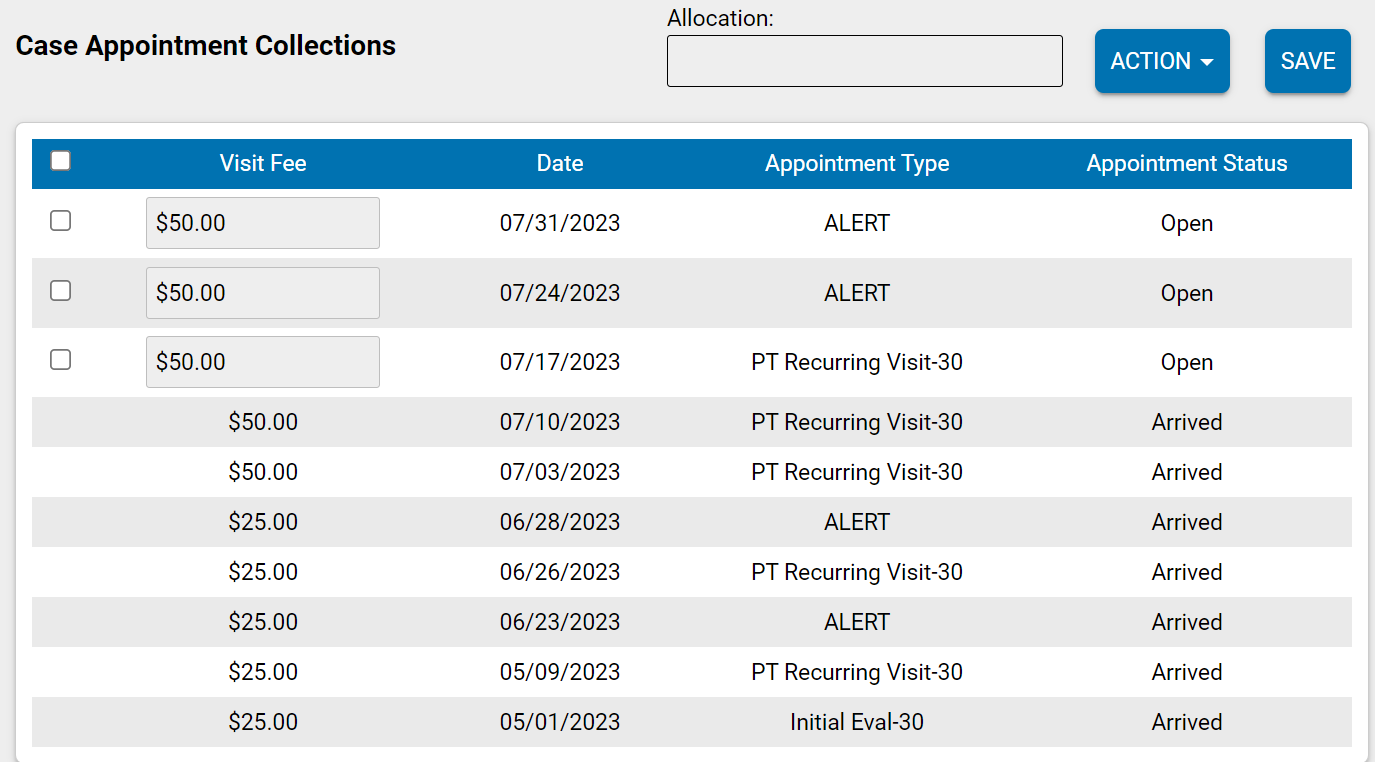Check the checkbox for the 07/31/2023 appointment
The image size is (1375, 762).
click(x=60, y=221)
